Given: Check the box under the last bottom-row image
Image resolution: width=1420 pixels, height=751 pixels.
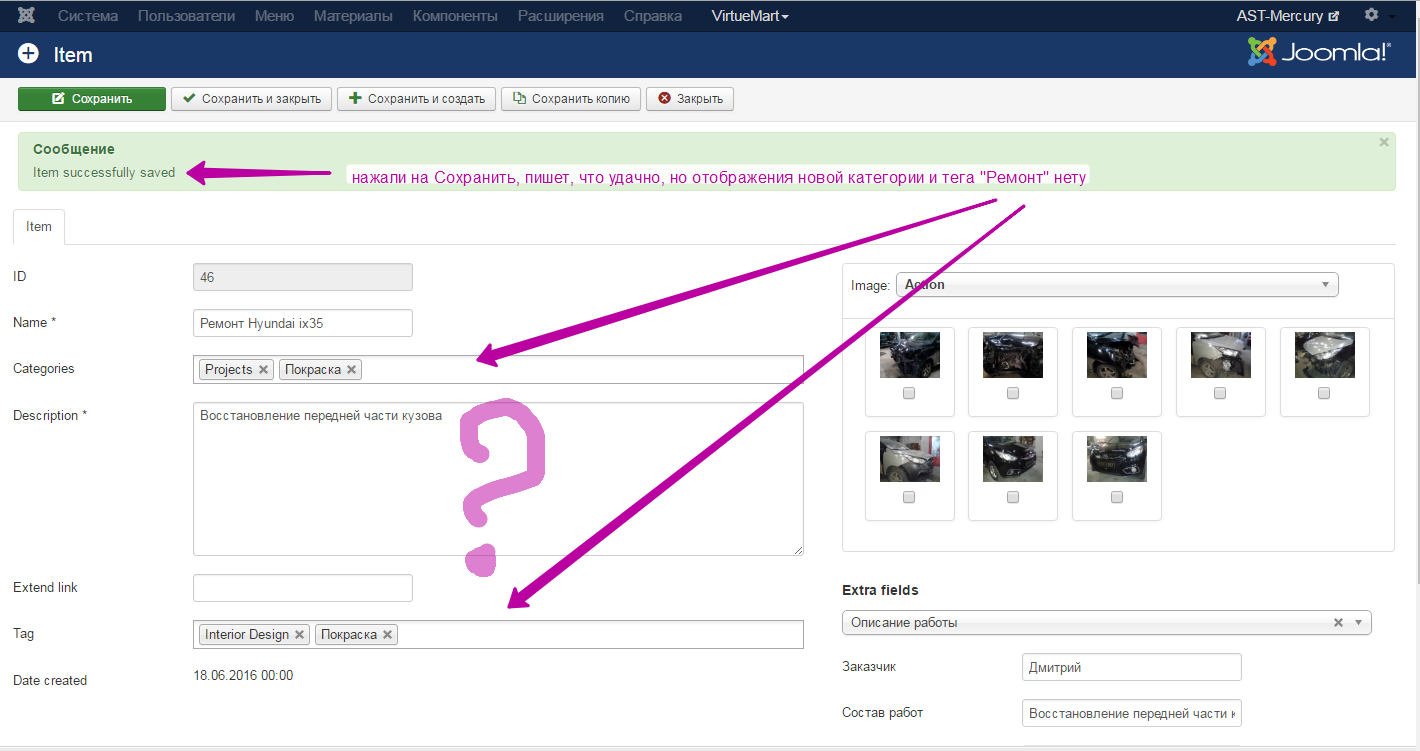Looking at the screenshot, I should pos(1117,497).
